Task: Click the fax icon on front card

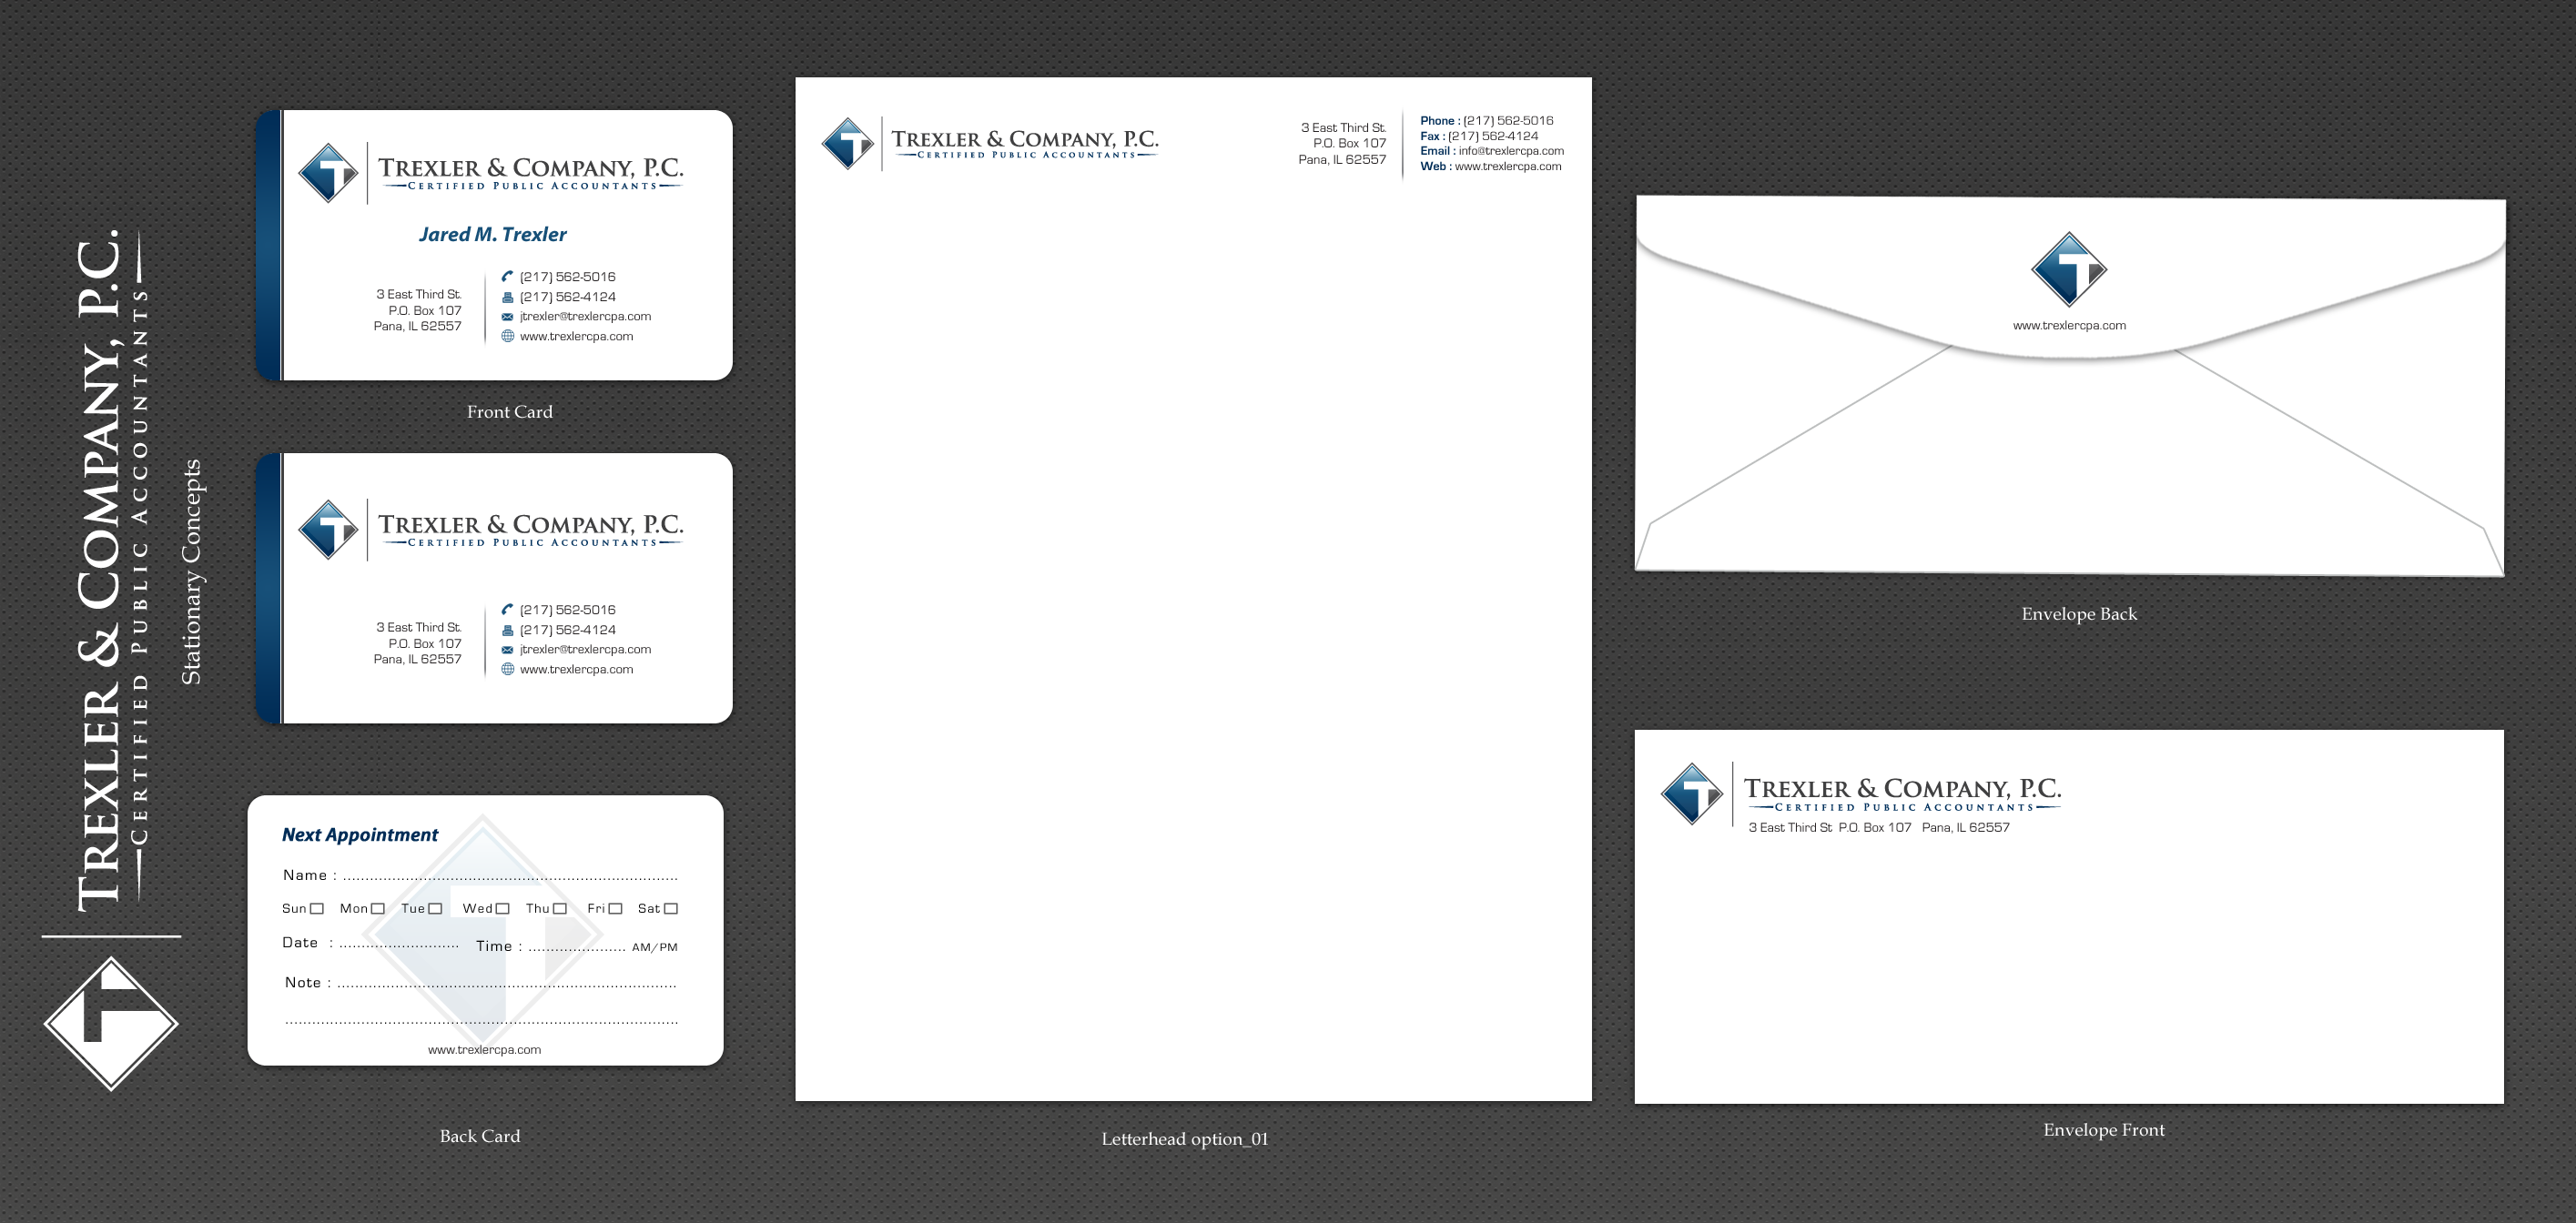Action: (x=507, y=297)
